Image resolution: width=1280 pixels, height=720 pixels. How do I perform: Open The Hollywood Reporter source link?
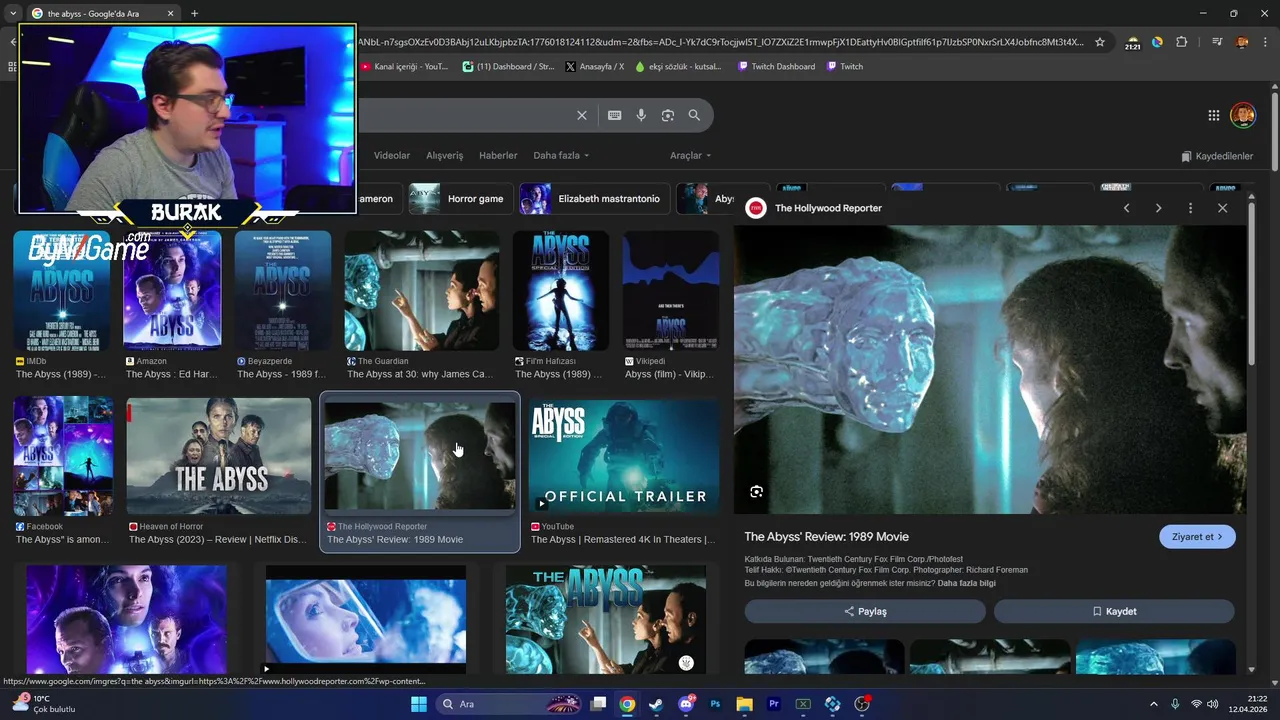pos(828,208)
